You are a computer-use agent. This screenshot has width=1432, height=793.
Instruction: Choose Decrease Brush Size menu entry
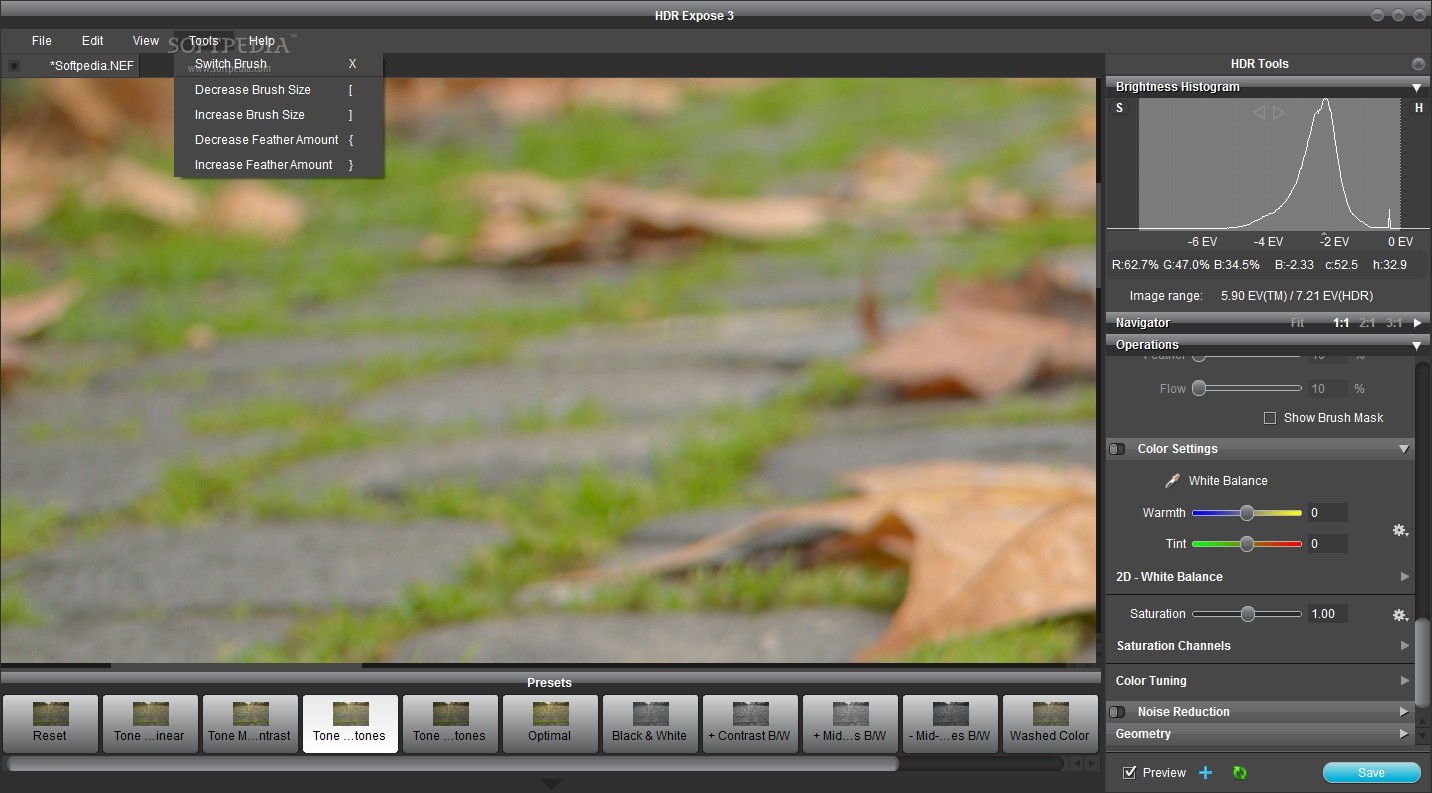pos(279,90)
